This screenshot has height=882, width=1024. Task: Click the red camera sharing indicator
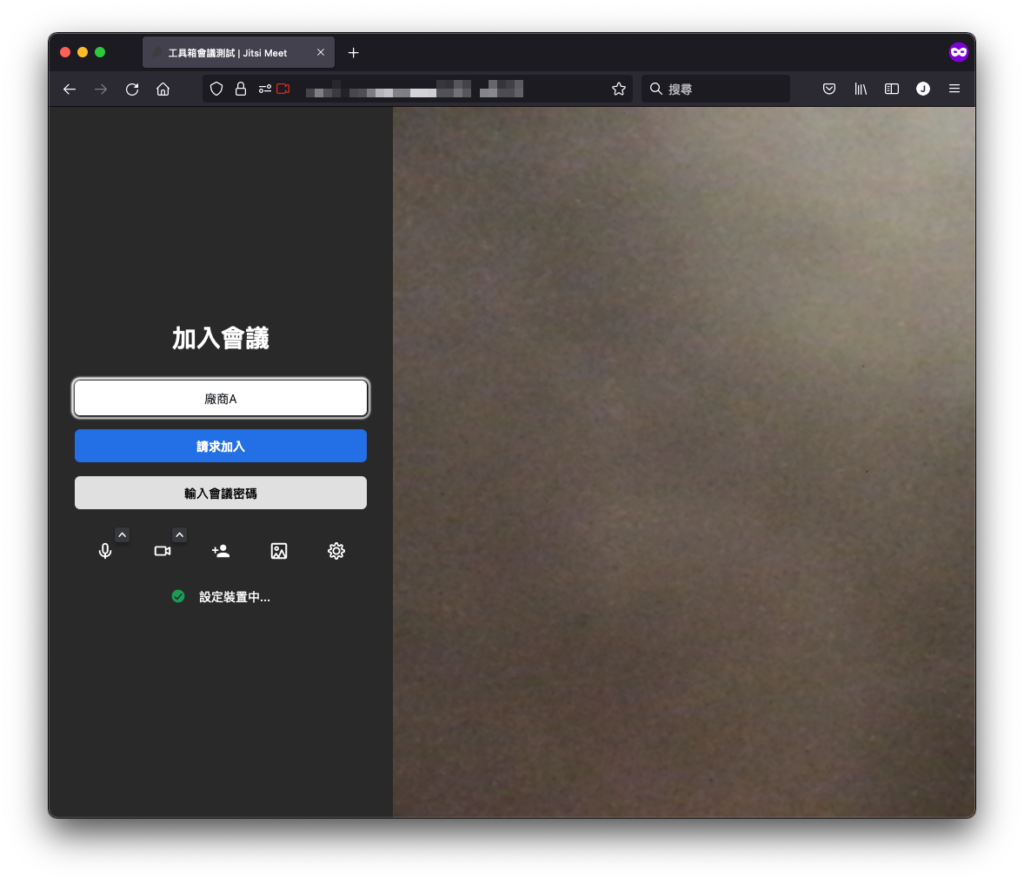click(283, 89)
